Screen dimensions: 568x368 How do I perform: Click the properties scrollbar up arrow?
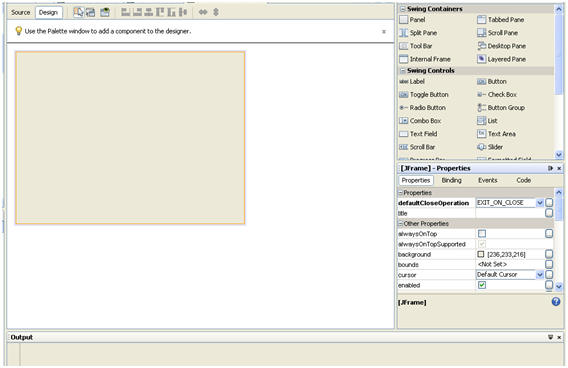(559, 192)
